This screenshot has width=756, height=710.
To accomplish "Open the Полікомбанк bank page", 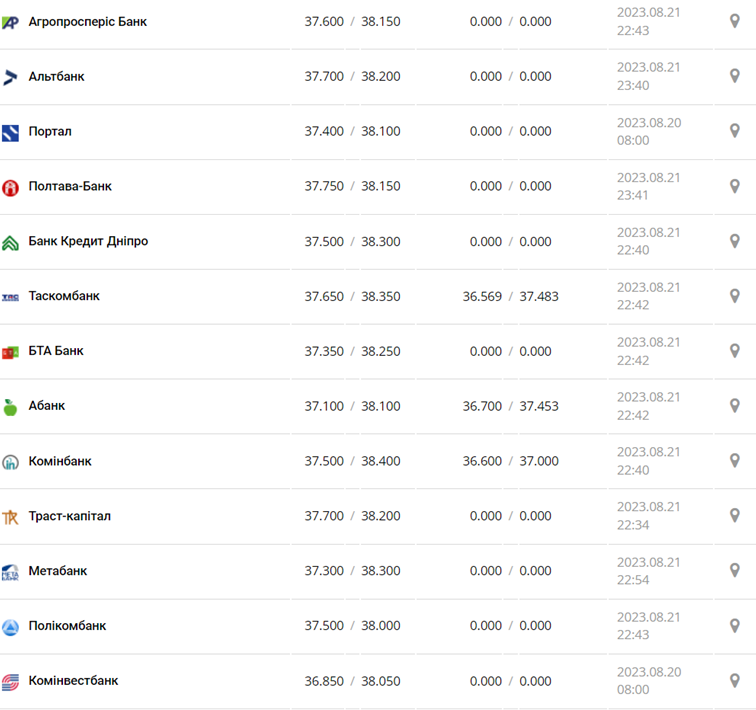I will (x=67, y=626).
